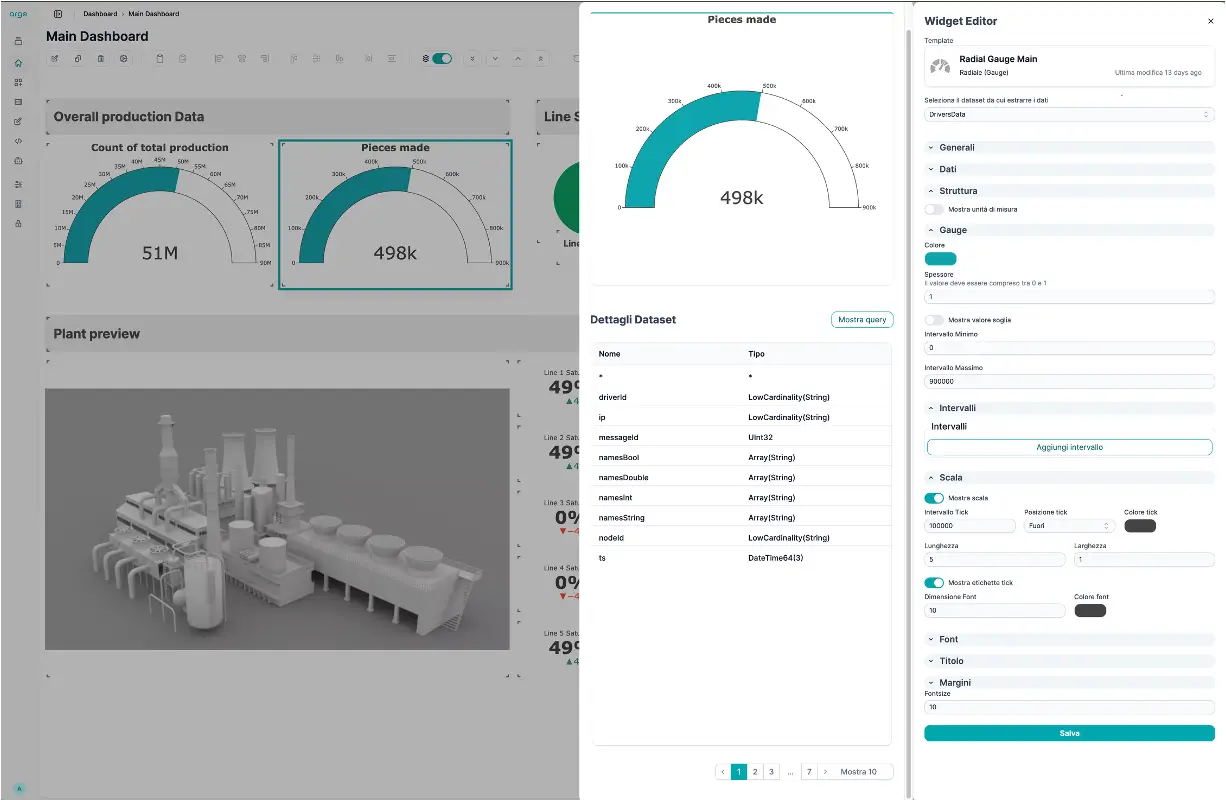This screenshot has height=800, width=1226.
Task: Click the home icon in left sidebar
Action: [x=18, y=63]
